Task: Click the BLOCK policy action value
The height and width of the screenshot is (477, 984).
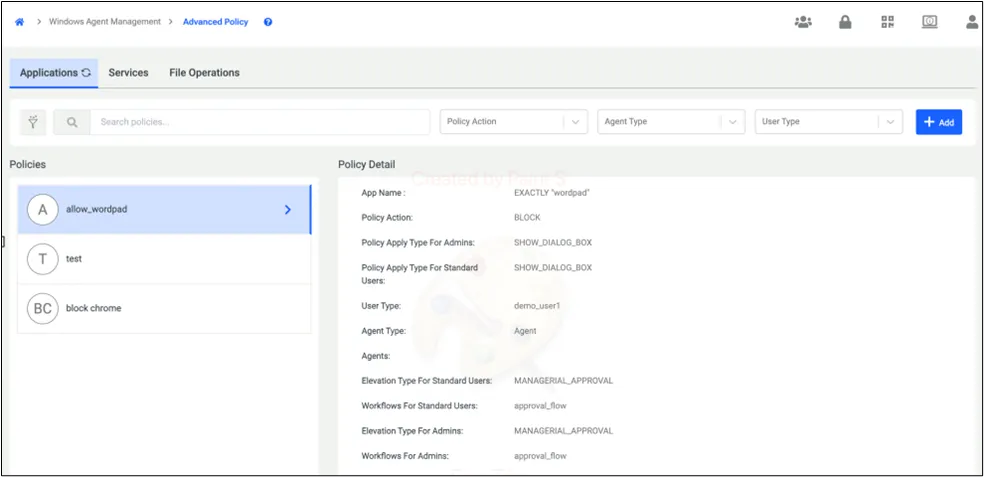Action: (527, 218)
